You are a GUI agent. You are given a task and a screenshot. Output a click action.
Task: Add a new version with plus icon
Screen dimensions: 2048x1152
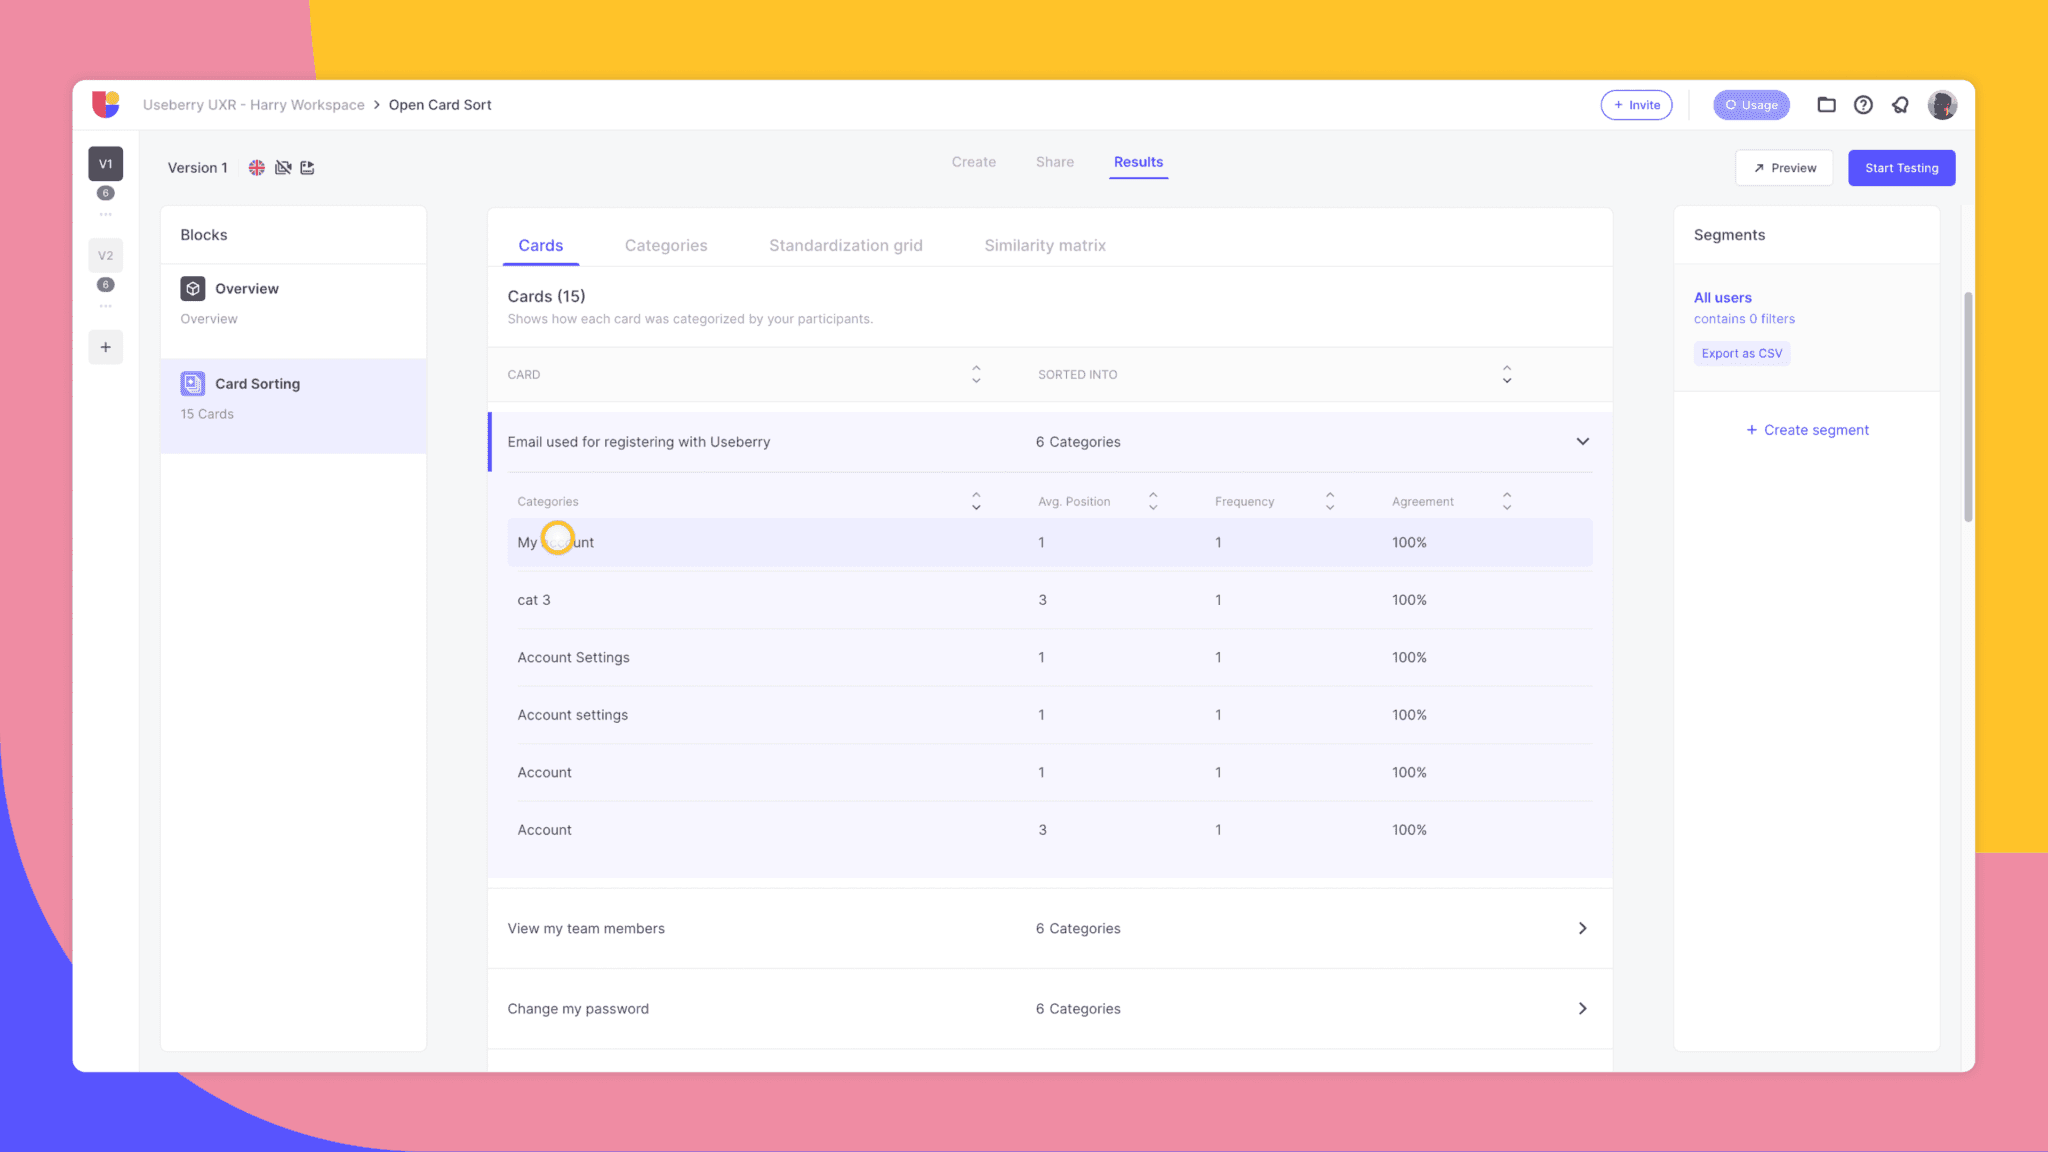105,347
